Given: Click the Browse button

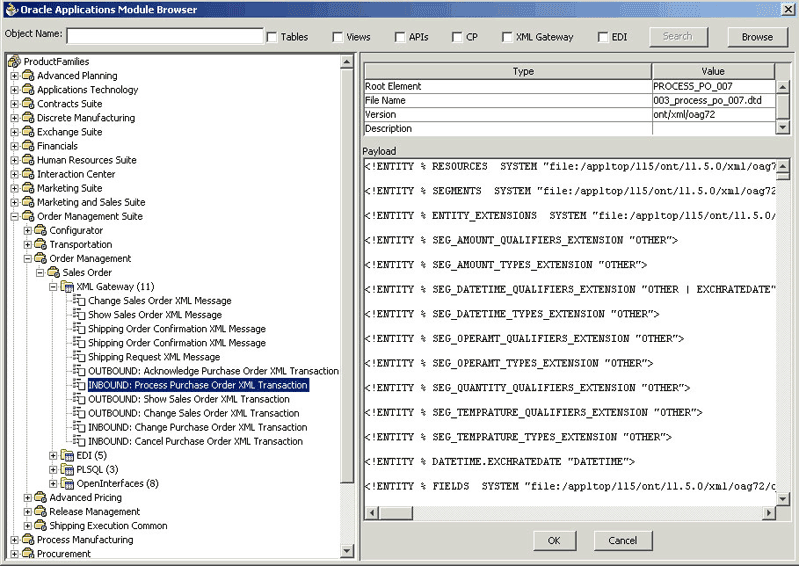Looking at the screenshot, I should [x=757, y=37].
